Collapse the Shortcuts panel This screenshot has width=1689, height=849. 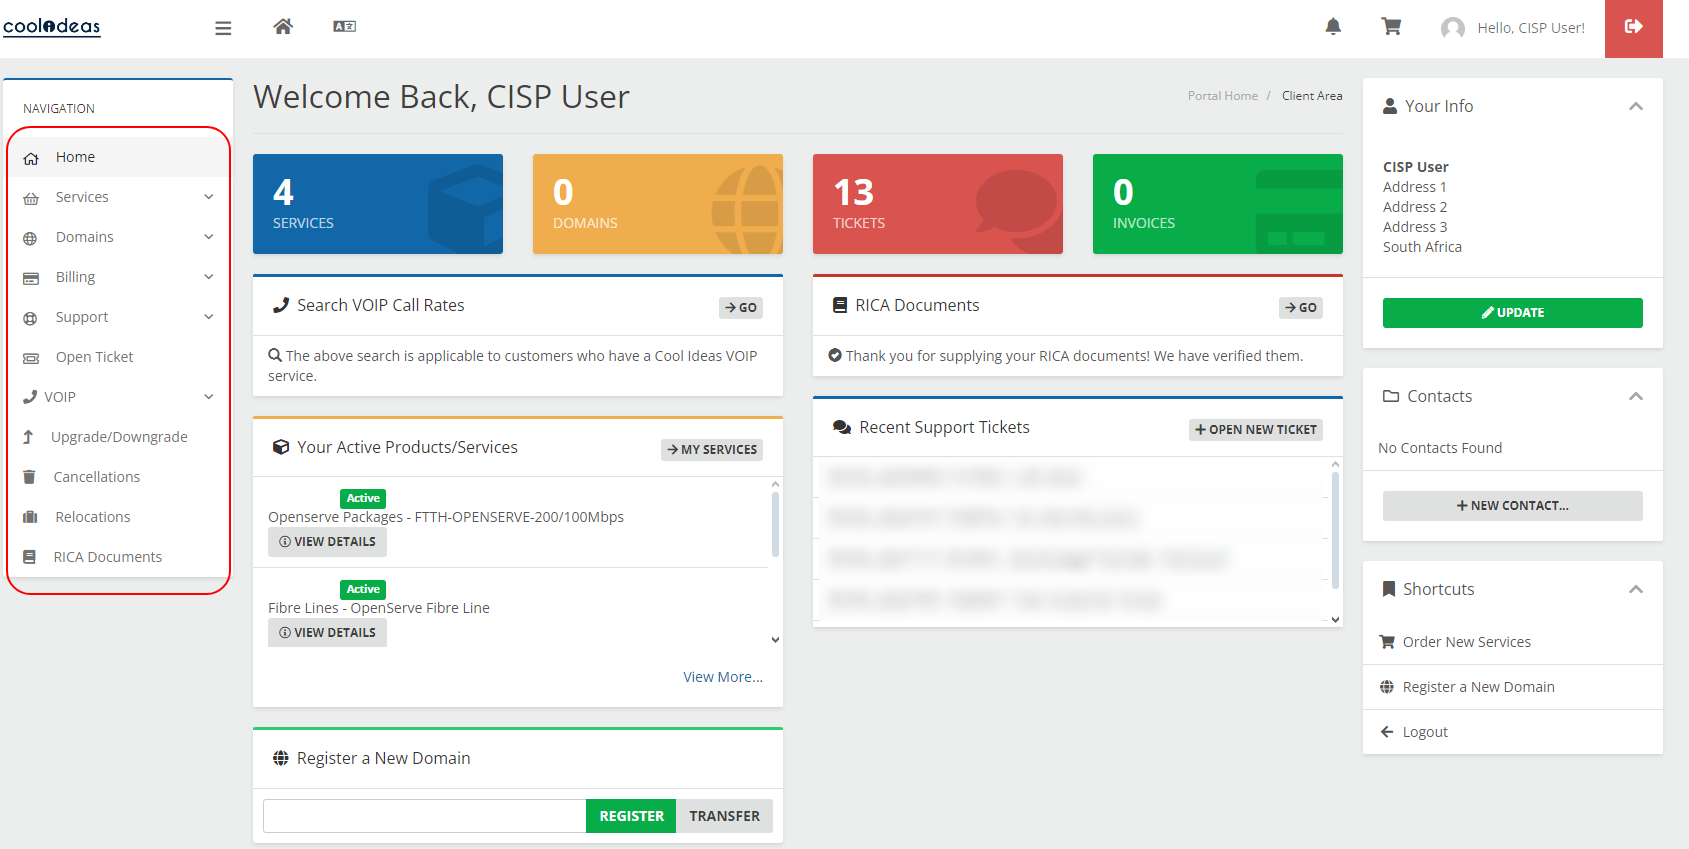pos(1636,589)
